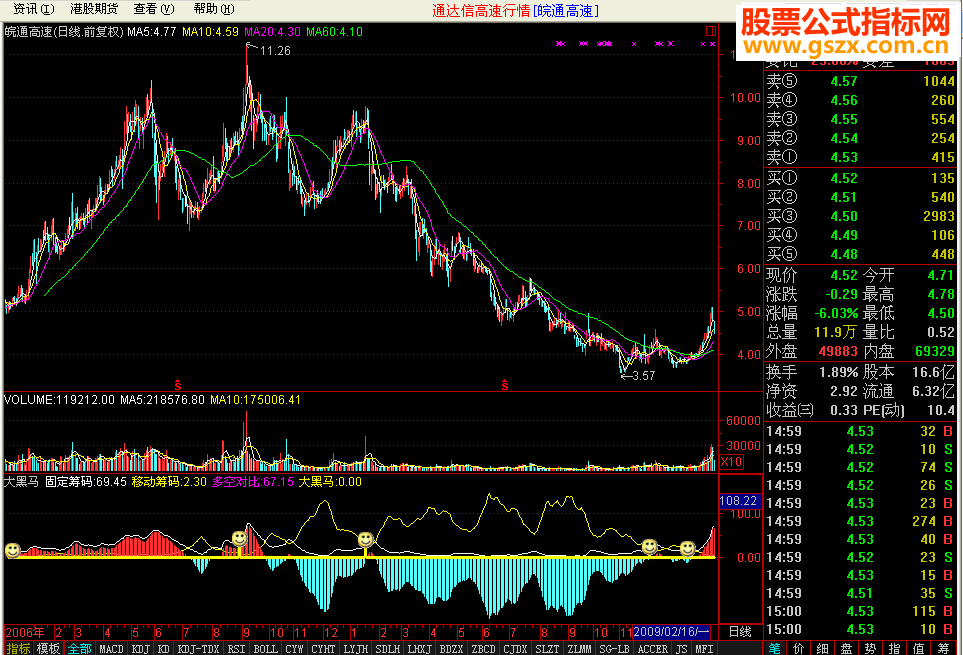Click the 通达信高速行情 [皖通高速] title
This screenshot has width=963, height=655.
click(515, 10)
